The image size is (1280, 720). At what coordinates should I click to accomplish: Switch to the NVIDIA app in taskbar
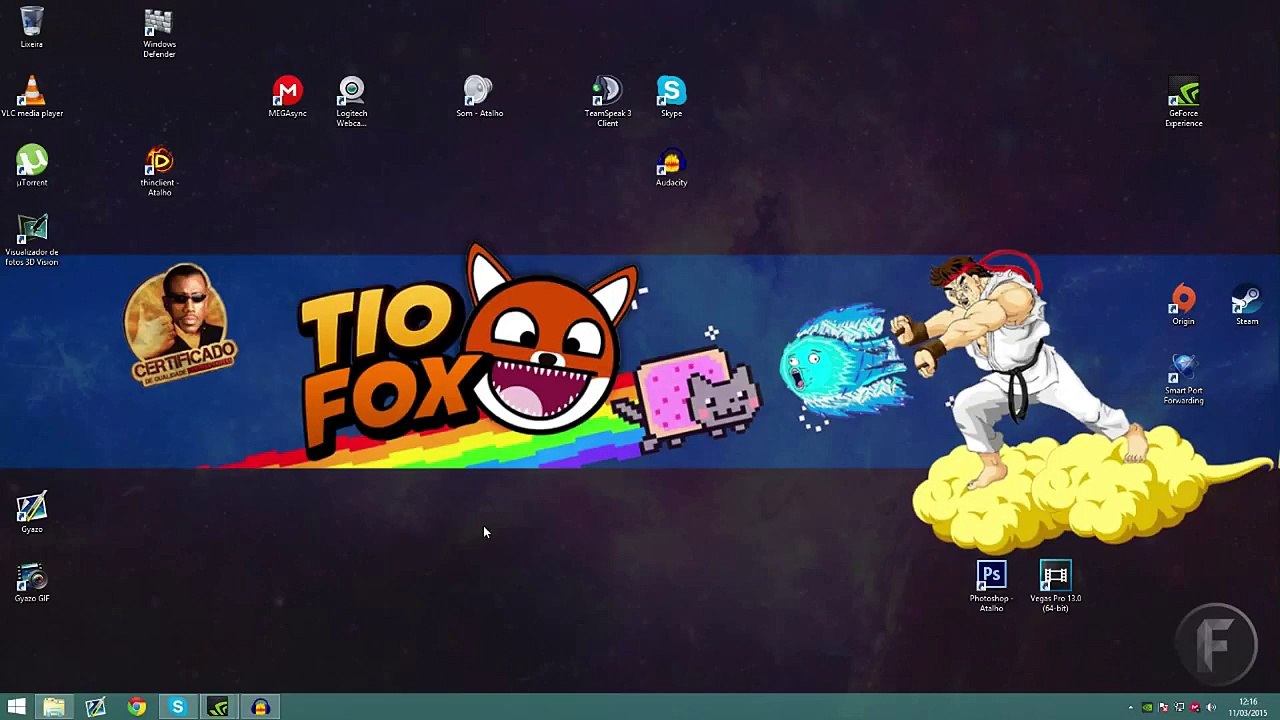coord(218,708)
